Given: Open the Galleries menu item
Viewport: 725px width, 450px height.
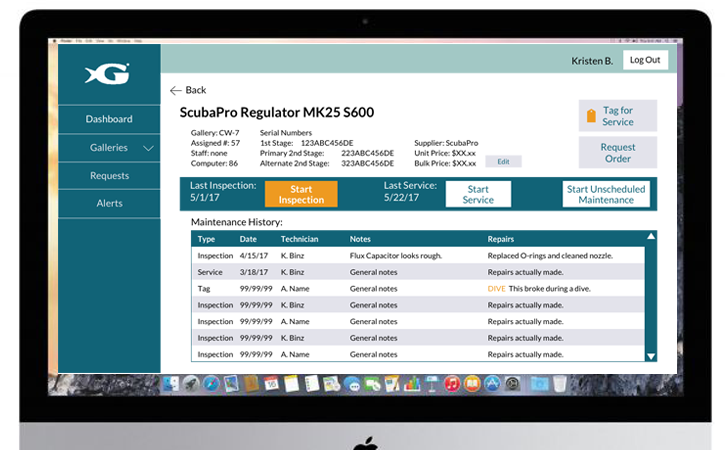Looking at the screenshot, I should pyautogui.click(x=109, y=148).
